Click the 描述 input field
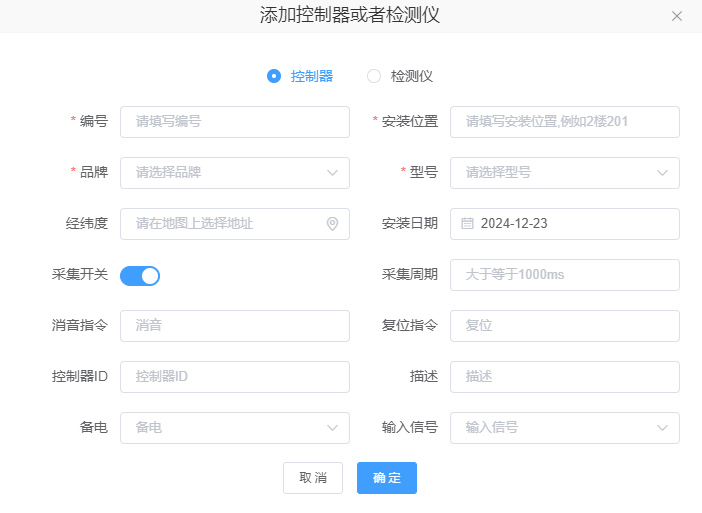Viewport: 702px width, 513px height. 564,377
